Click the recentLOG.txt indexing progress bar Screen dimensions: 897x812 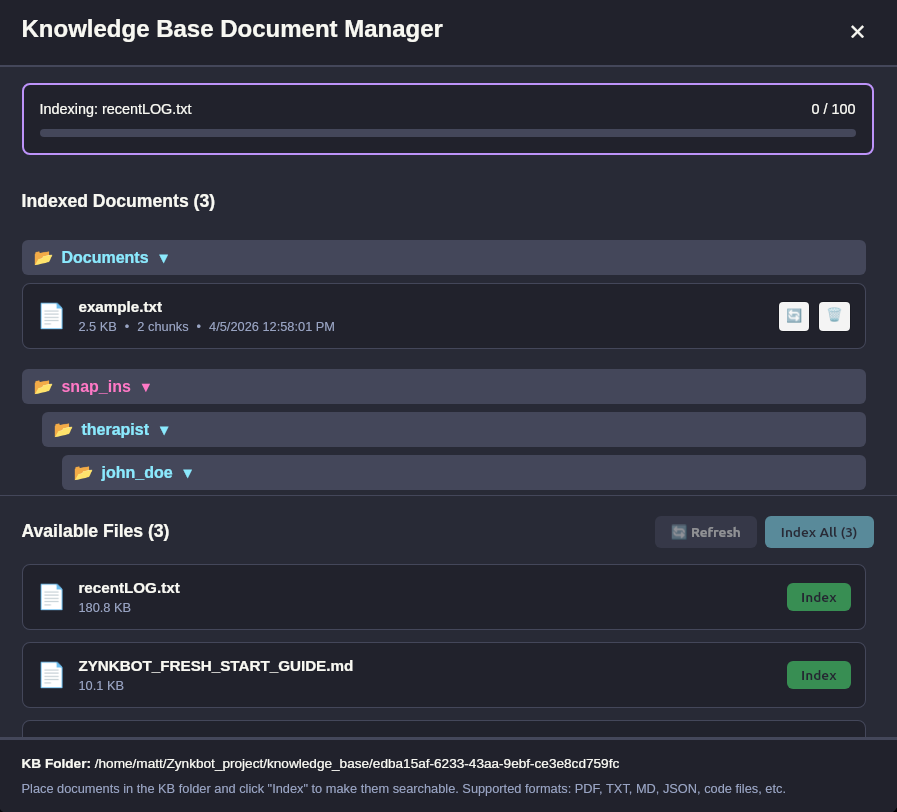click(x=448, y=133)
